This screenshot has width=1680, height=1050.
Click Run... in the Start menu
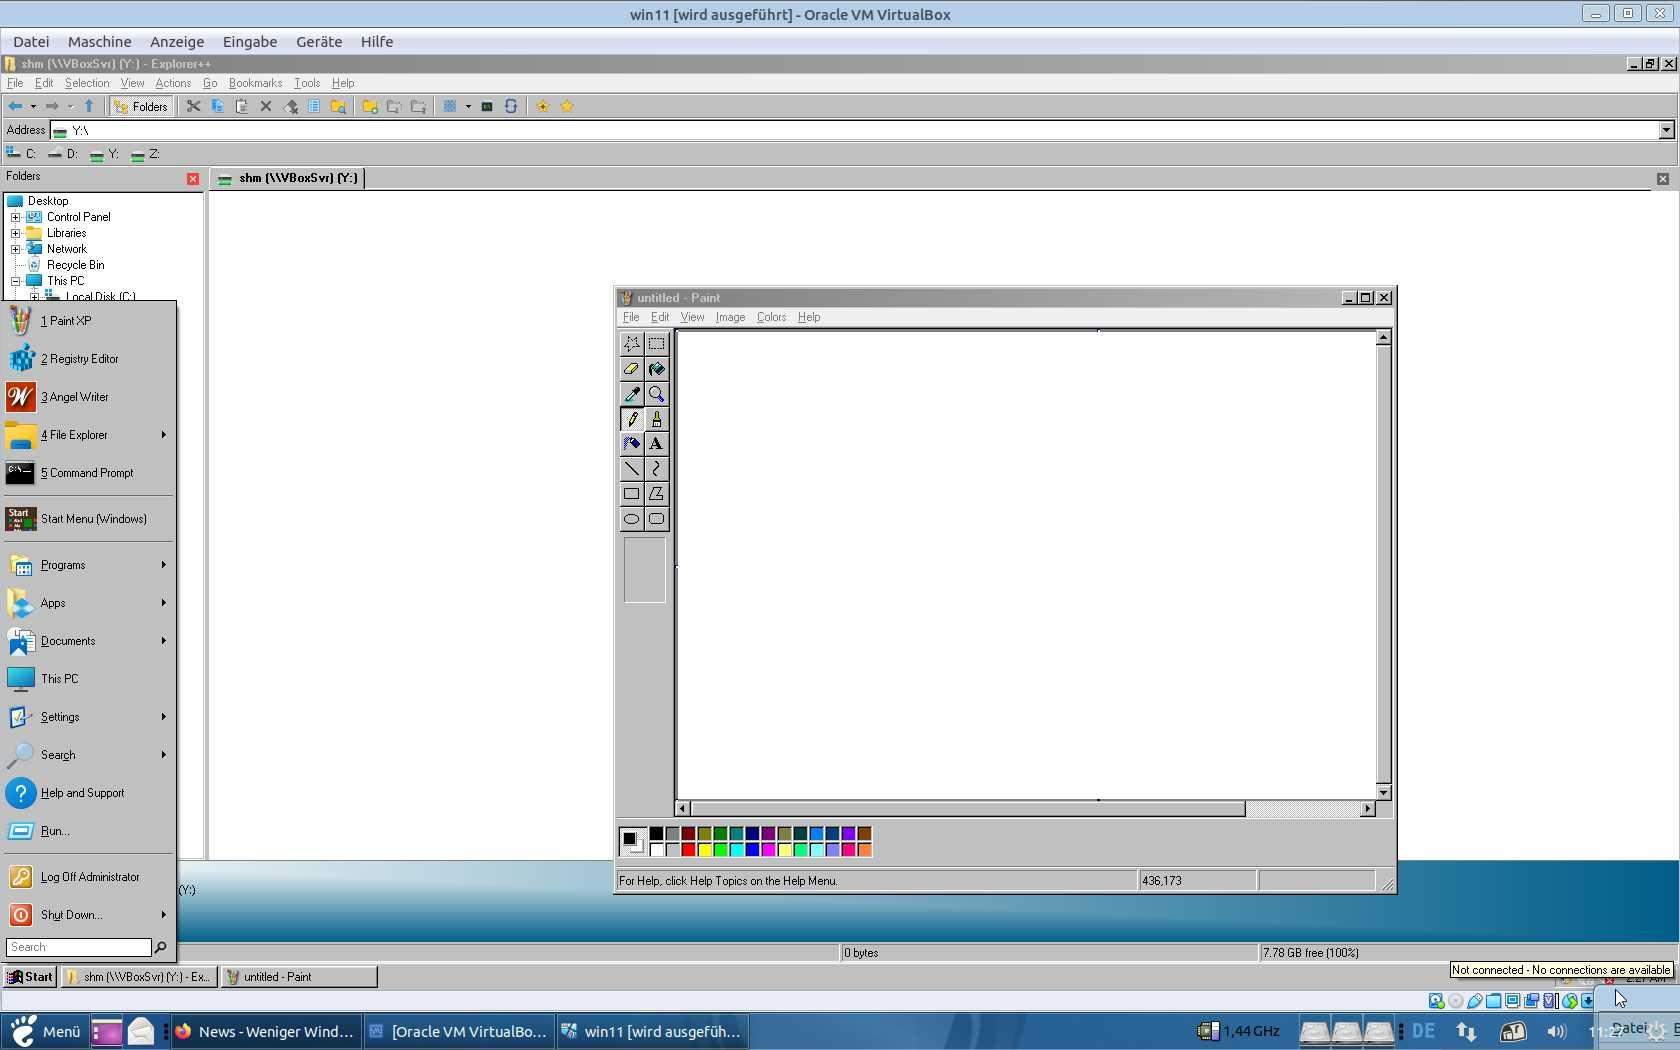[x=55, y=831]
